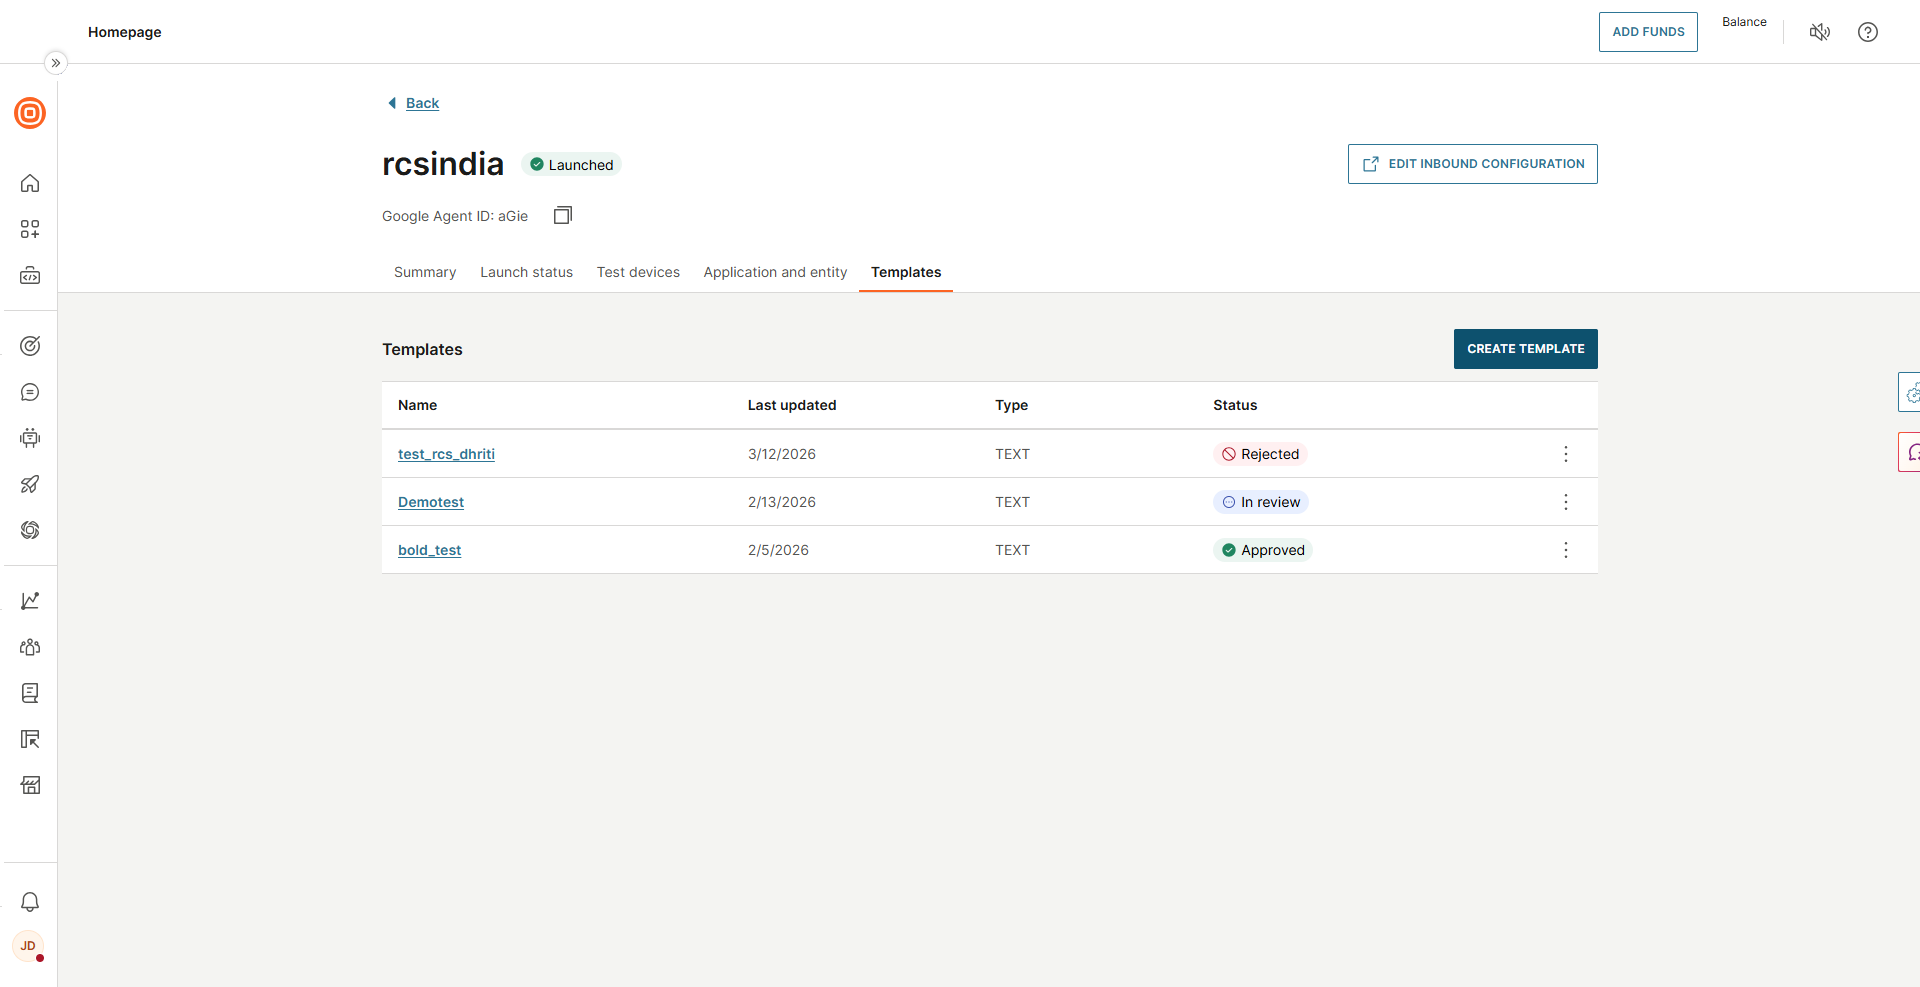1920x987 pixels.
Task: Toggle the muted sound icon in header
Action: pyautogui.click(x=1819, y=32)
